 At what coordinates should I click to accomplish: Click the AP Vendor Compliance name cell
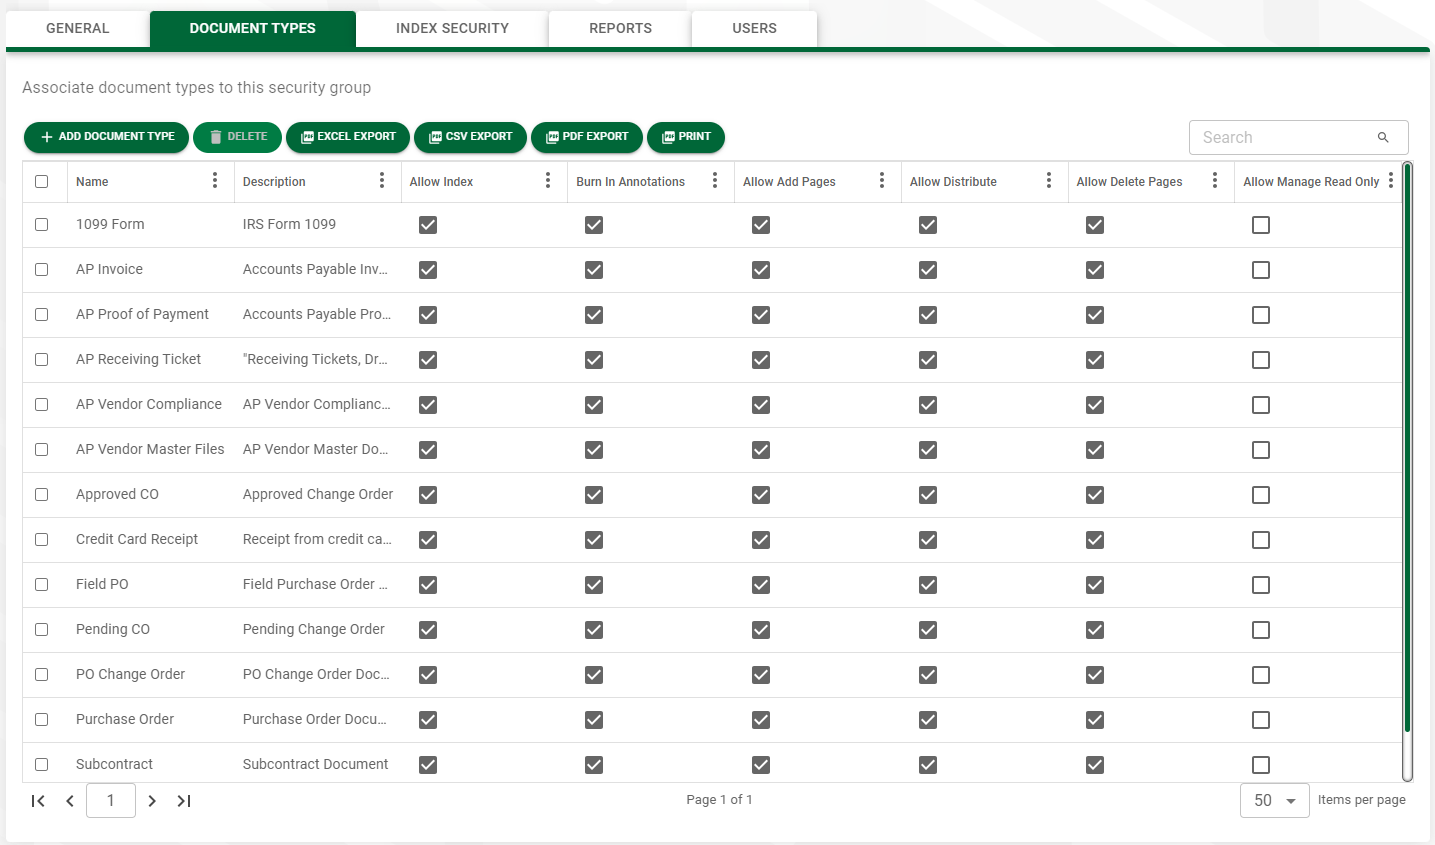[x=149, y=404]
